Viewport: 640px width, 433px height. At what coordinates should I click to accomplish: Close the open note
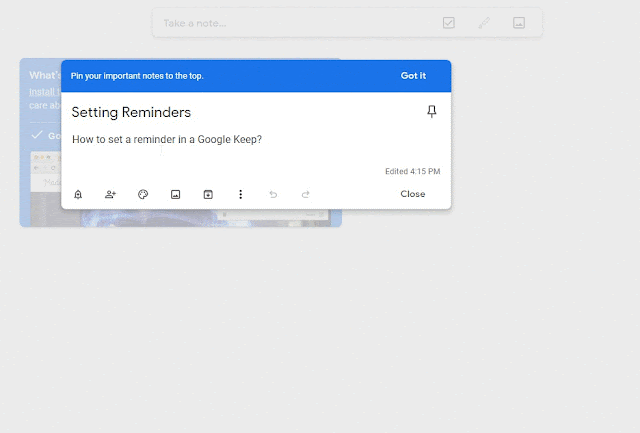pos(413,194)
